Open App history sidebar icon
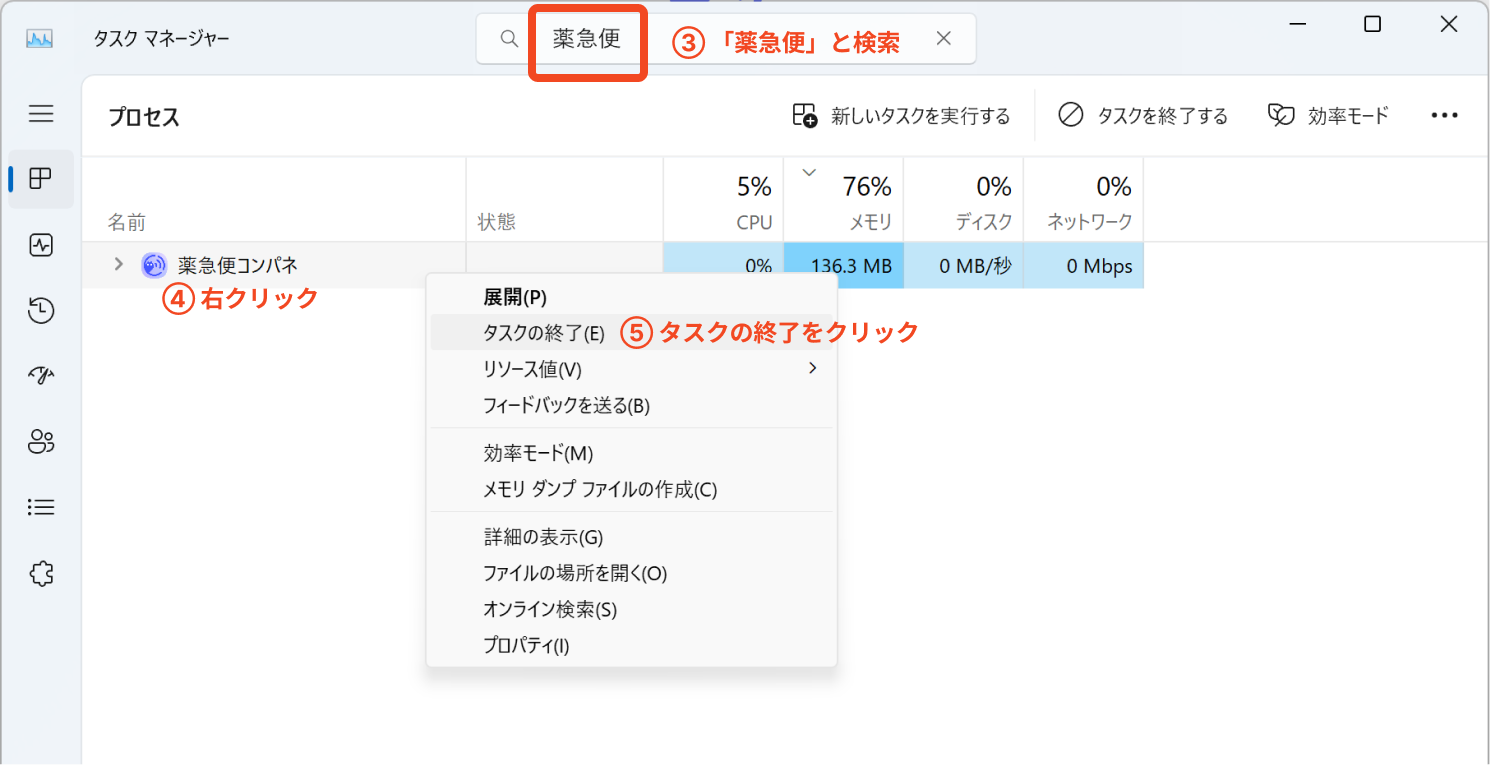 click(41, 311)
